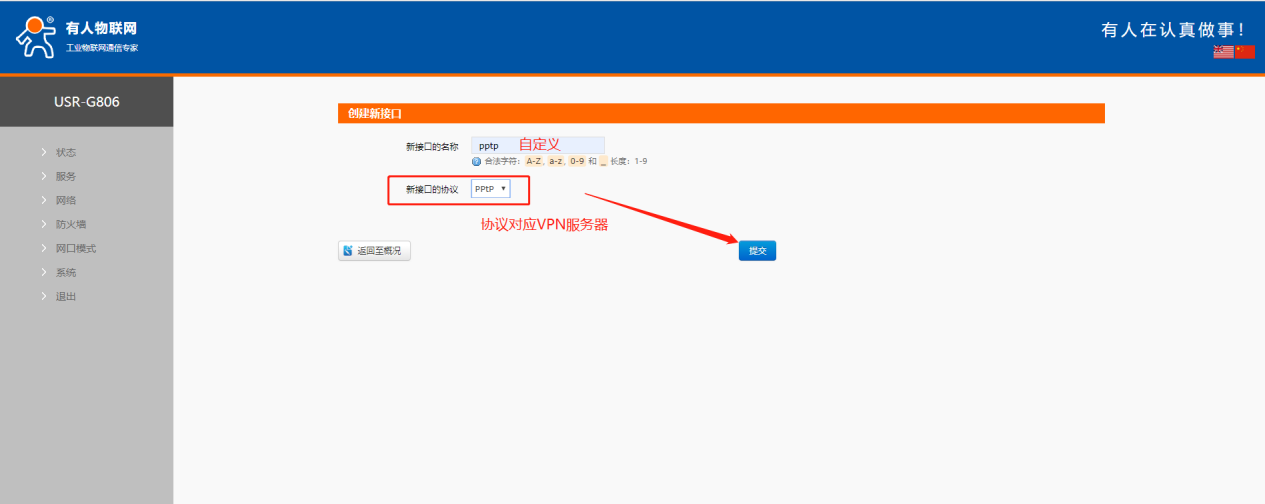
Task: Open the 新接口的协议 PPtP dropdown
Action: coord(490,188)
